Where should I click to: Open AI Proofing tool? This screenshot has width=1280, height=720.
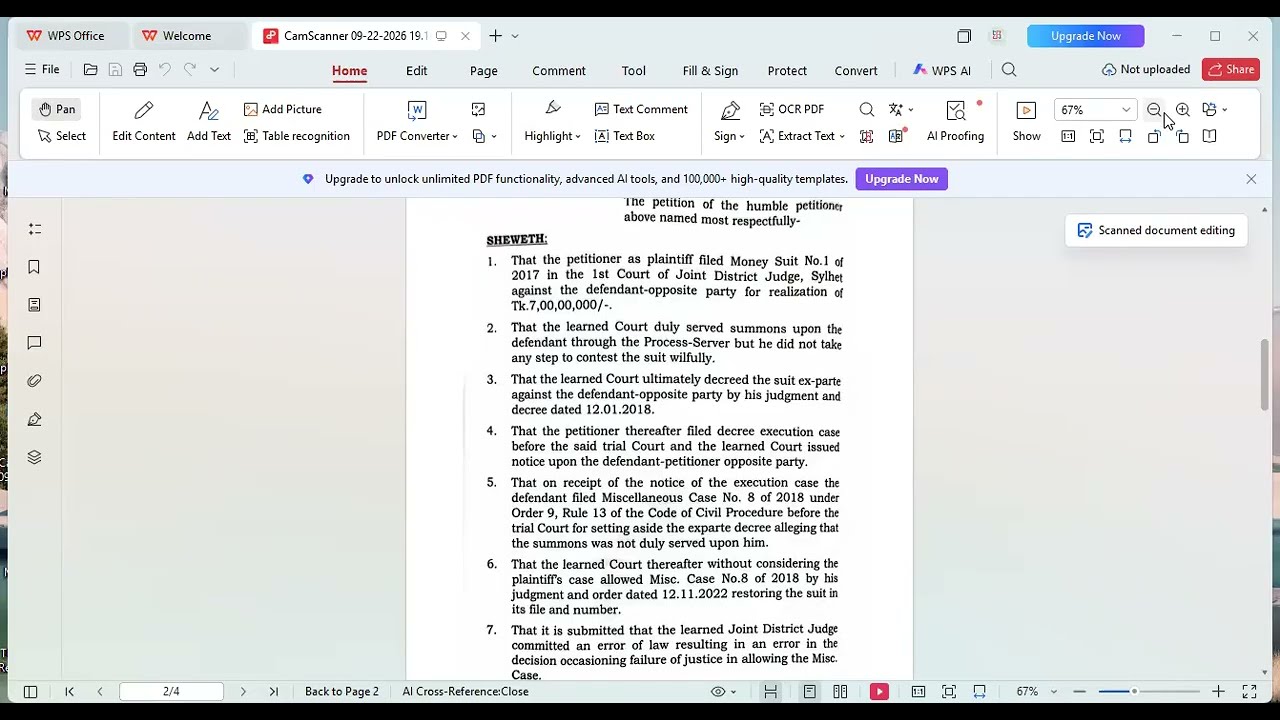click(x=955, y=122)
